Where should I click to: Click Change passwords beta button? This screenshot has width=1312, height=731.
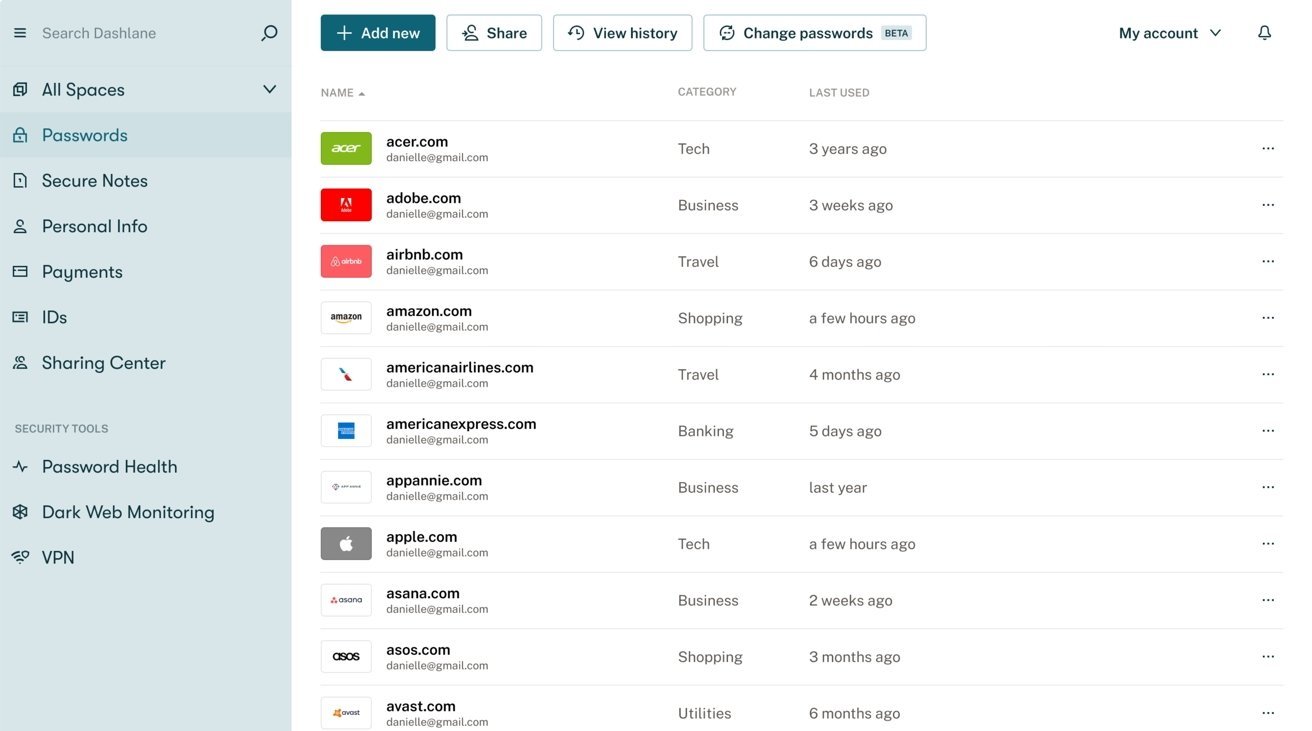point(814,33)
